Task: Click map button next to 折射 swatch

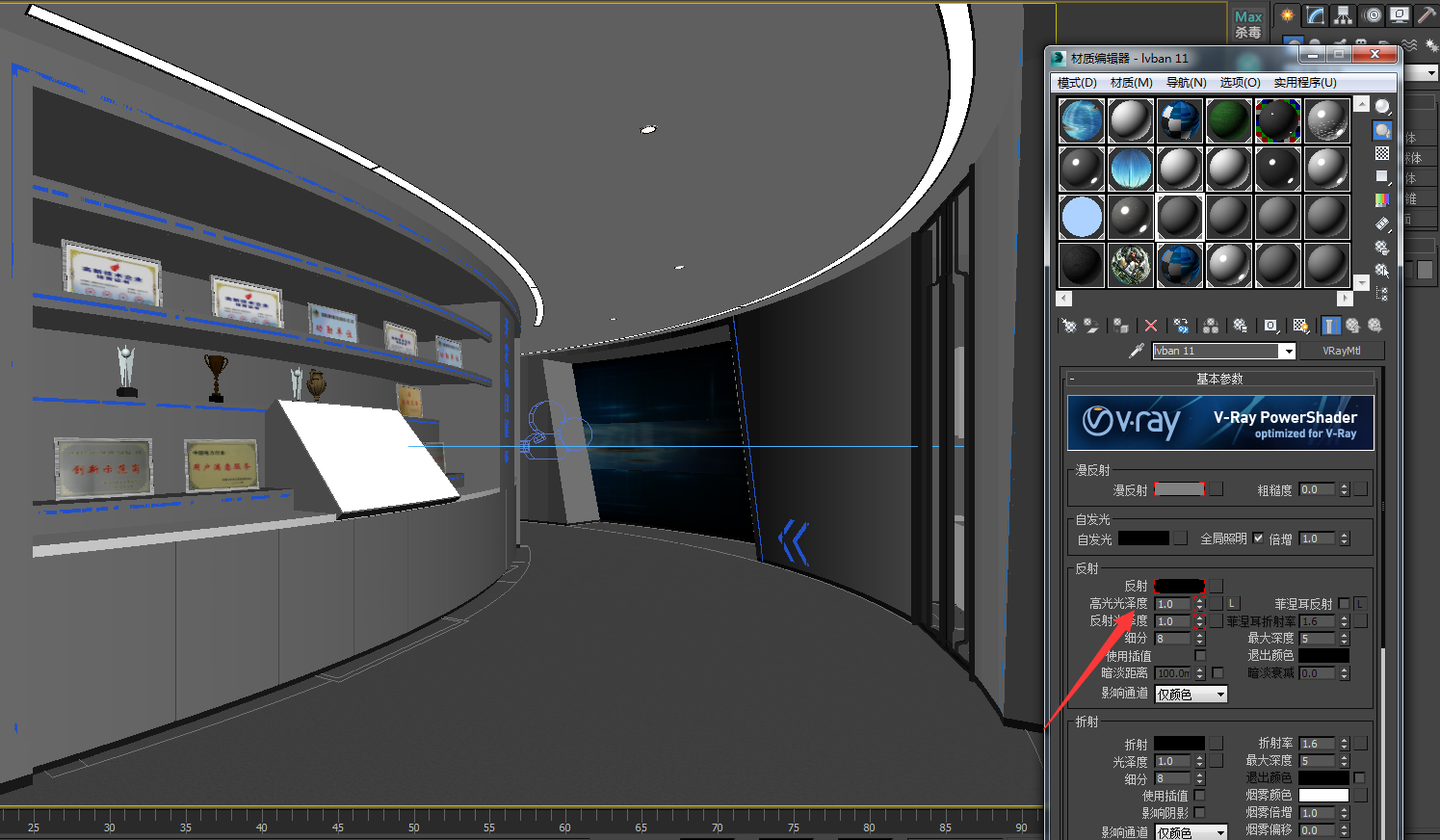Action: coord(1216,743)
